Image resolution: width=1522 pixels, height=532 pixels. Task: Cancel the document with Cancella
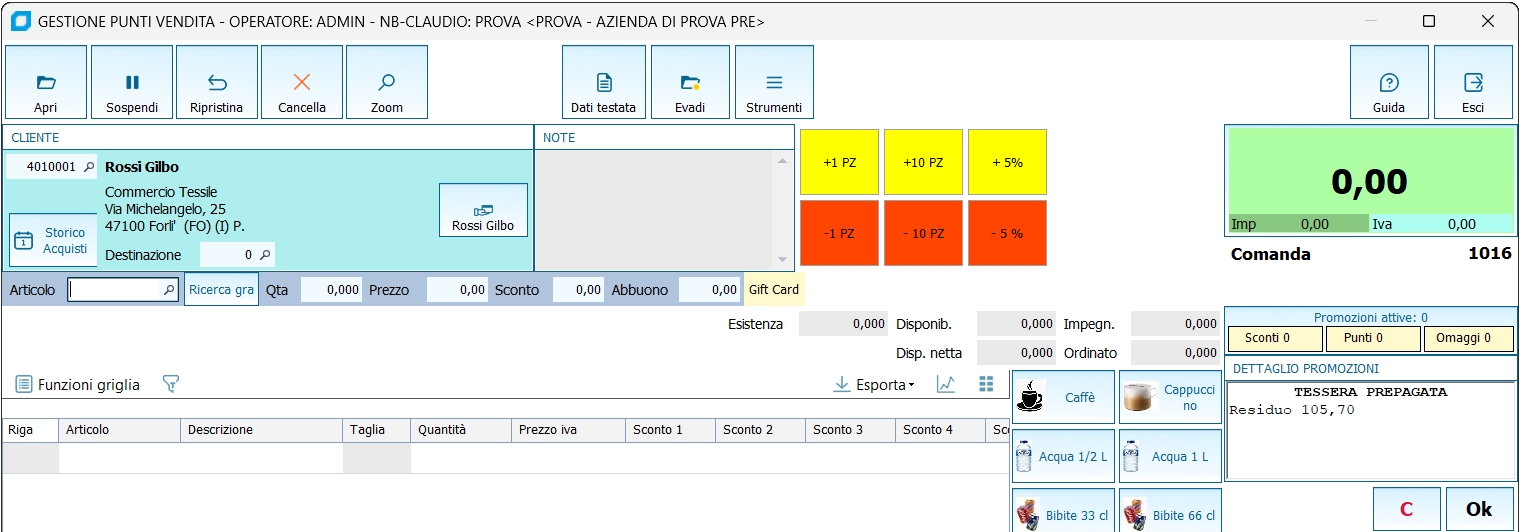tap(302, 82)
